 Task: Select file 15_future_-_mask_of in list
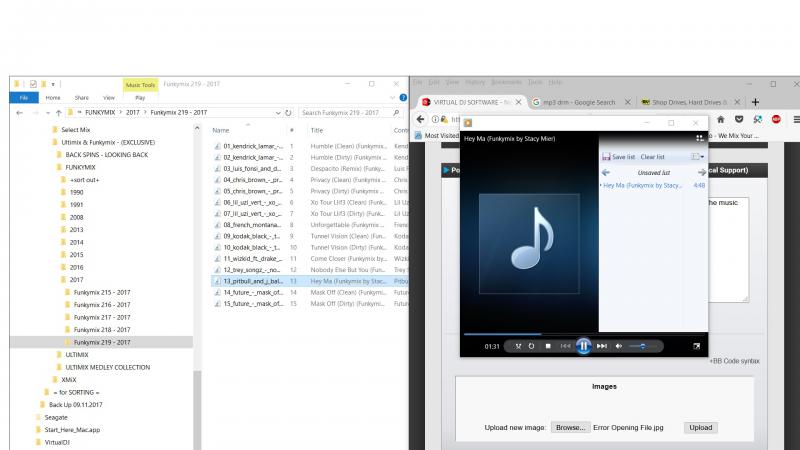(253, 304)
